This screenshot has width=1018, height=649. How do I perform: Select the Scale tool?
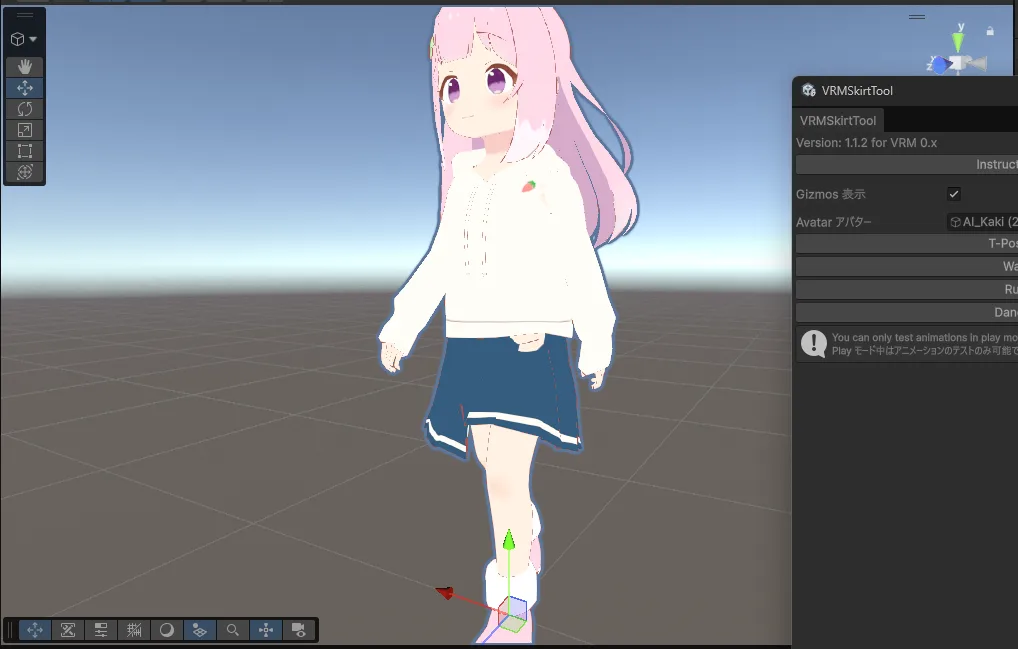pyautogui.click(x=25, y=130)
